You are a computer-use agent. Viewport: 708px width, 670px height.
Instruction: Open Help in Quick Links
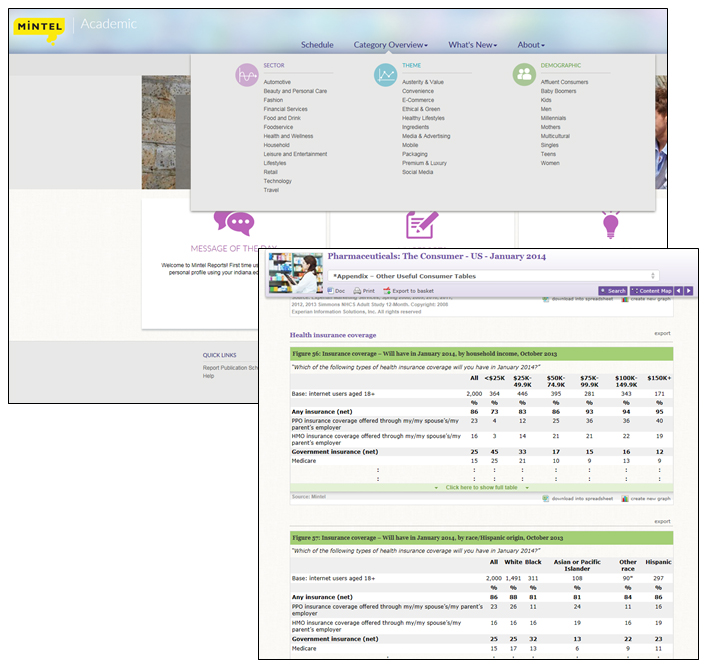(x=208, y=376)
